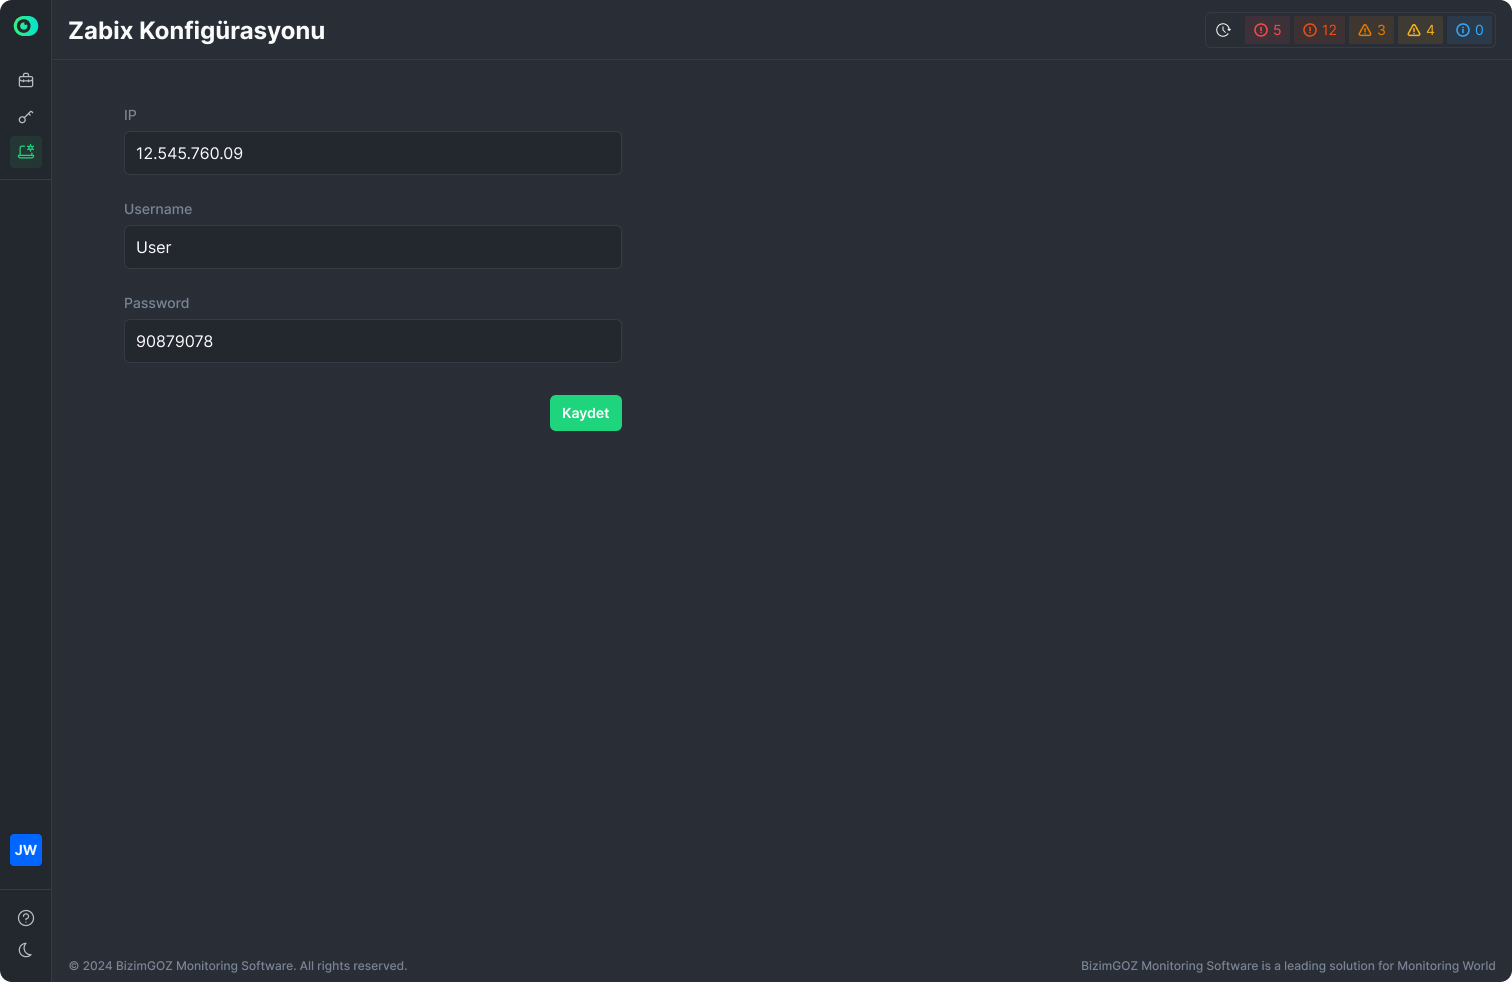Image resolution: width=1512 pixels, height=982 pixels.
Task: Open the orange warning badge showing 3
Action: point(1371,30)
